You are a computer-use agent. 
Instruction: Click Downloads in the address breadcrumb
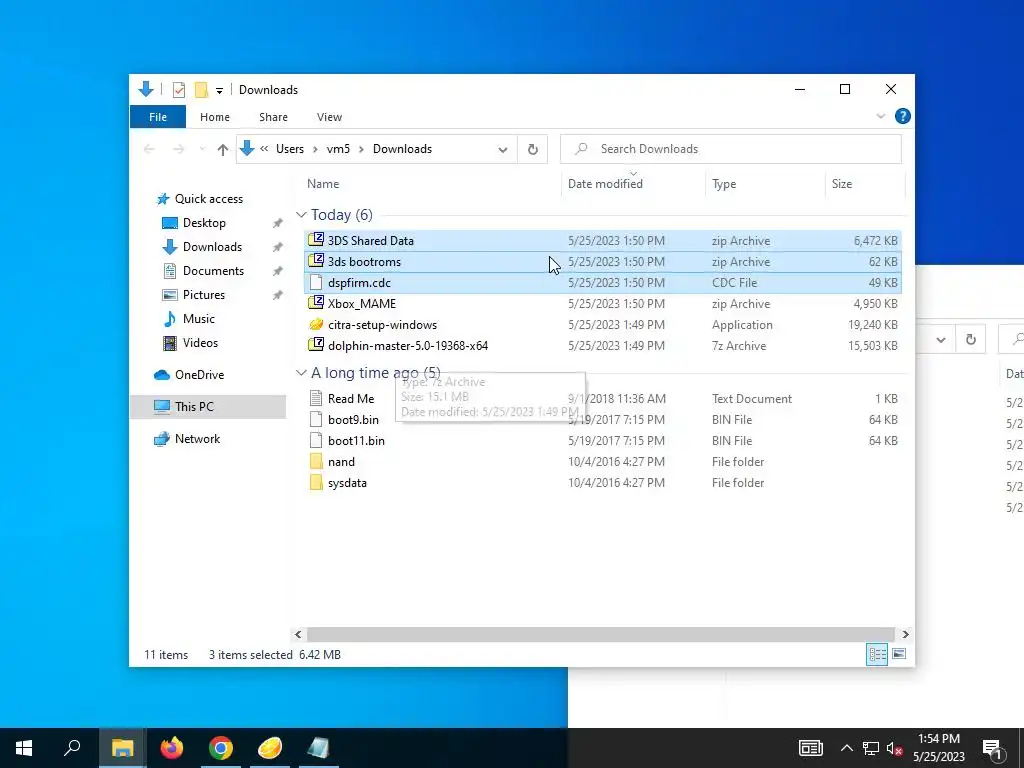[402, 149]
